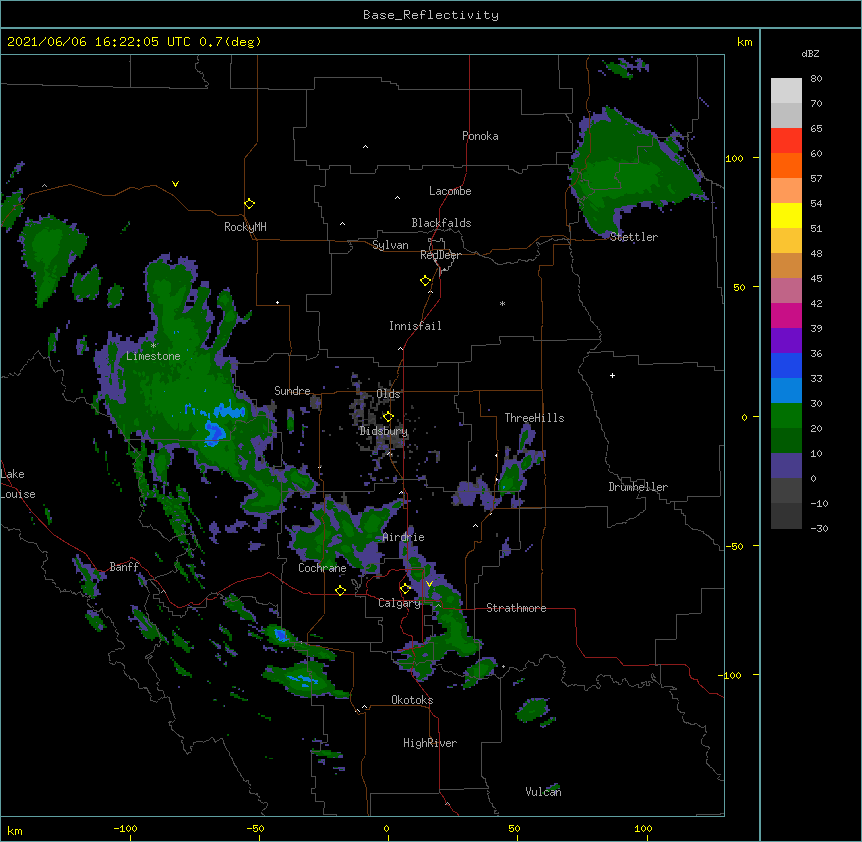
Task: Click the Base_Reflectivity title text
Action: tap(430, 15)
